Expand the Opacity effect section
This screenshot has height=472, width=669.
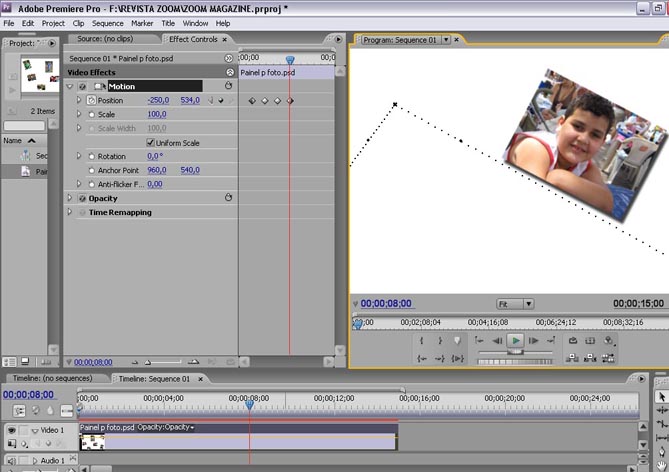(x=70, y=198)
